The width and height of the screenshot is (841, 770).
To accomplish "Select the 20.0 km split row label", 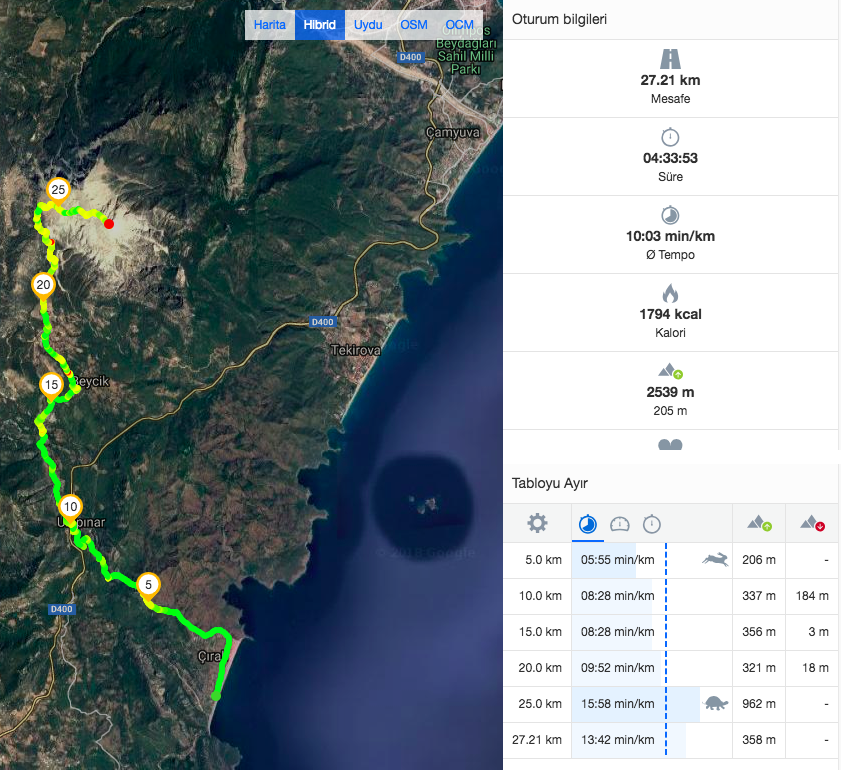I will click(540, 668).
